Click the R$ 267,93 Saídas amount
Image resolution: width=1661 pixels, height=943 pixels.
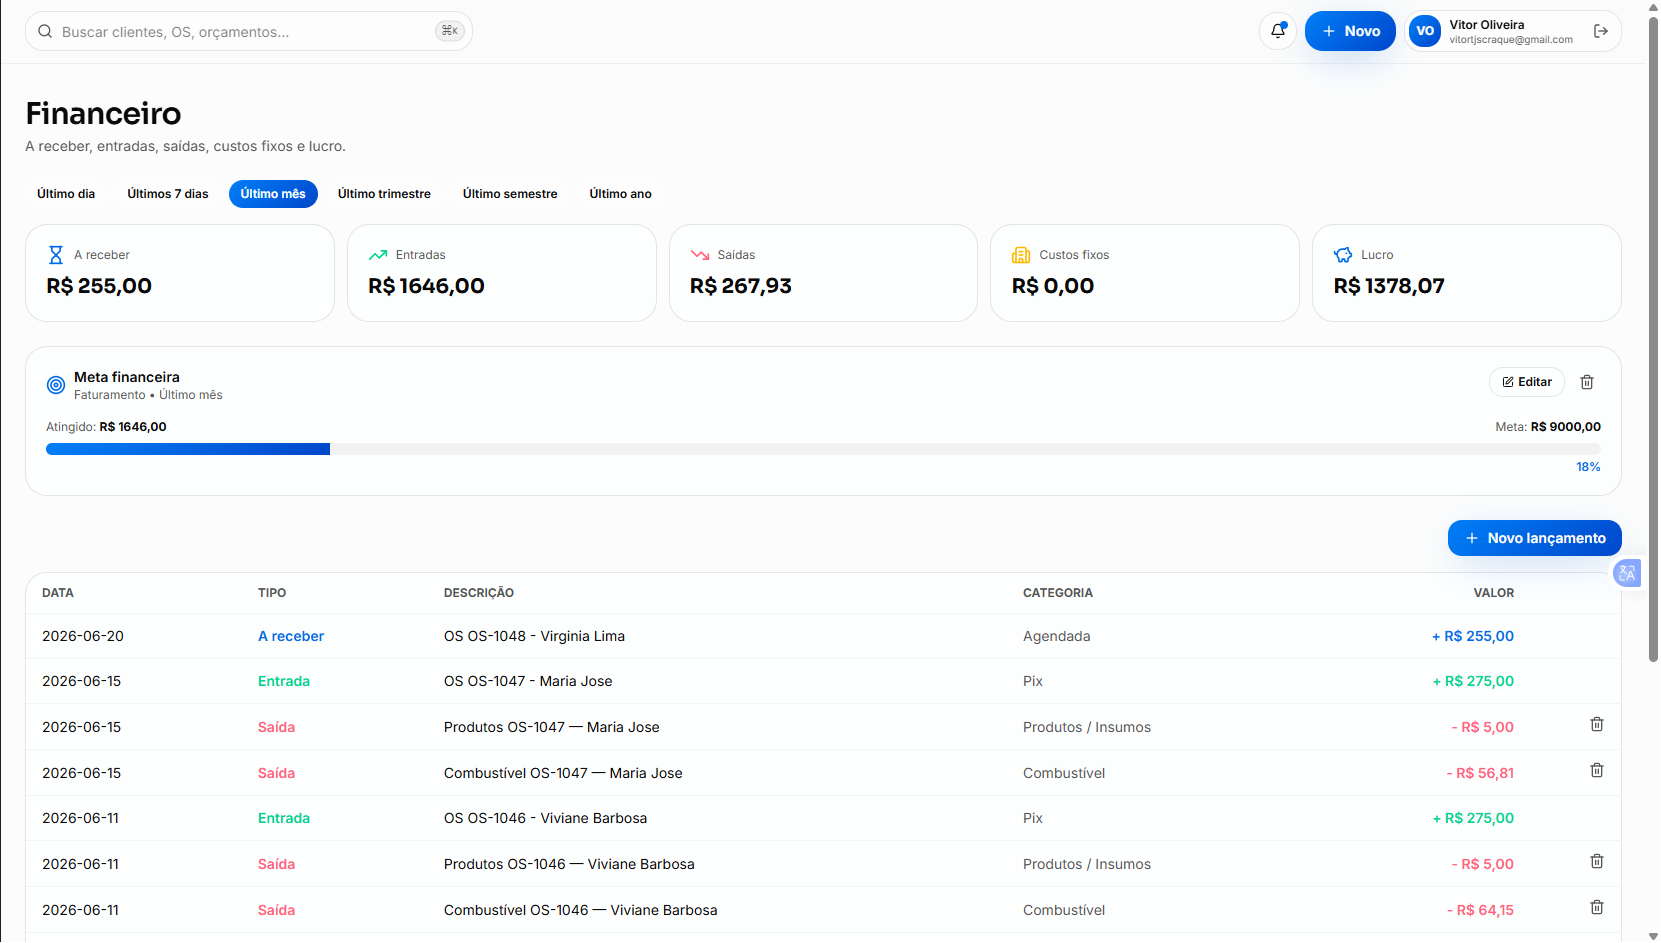click(x=741, y=286)
